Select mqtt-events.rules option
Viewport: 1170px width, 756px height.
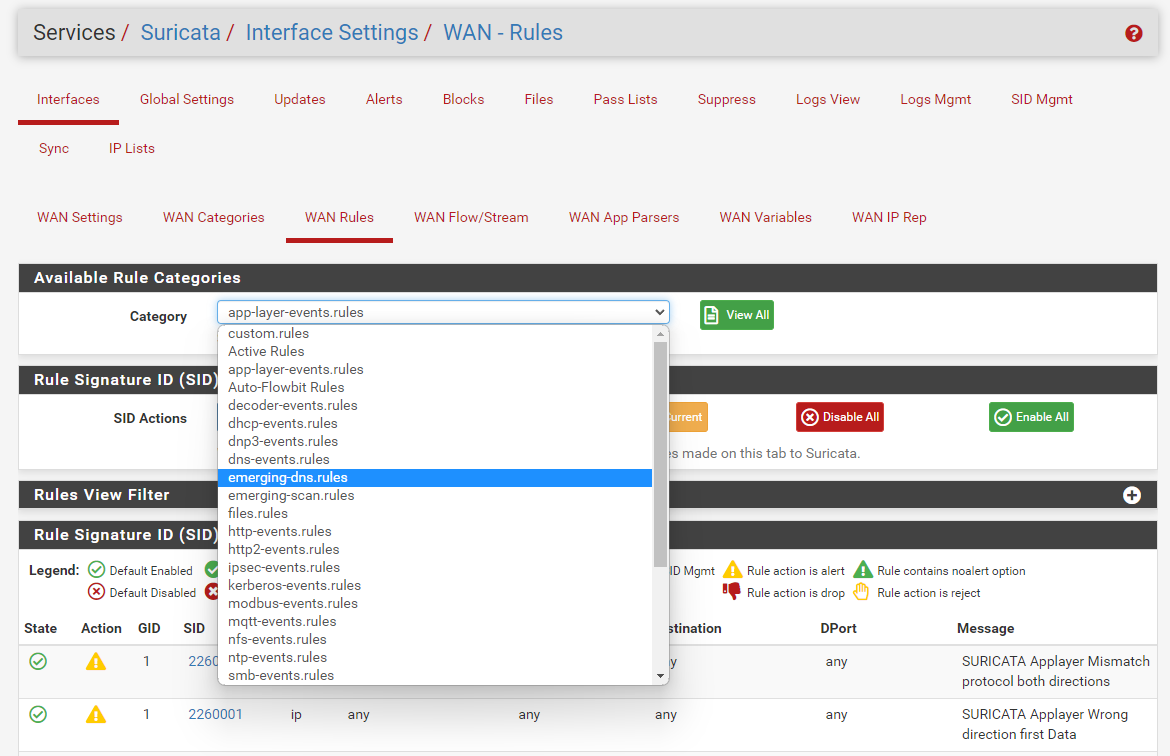(x=435, y=622)
